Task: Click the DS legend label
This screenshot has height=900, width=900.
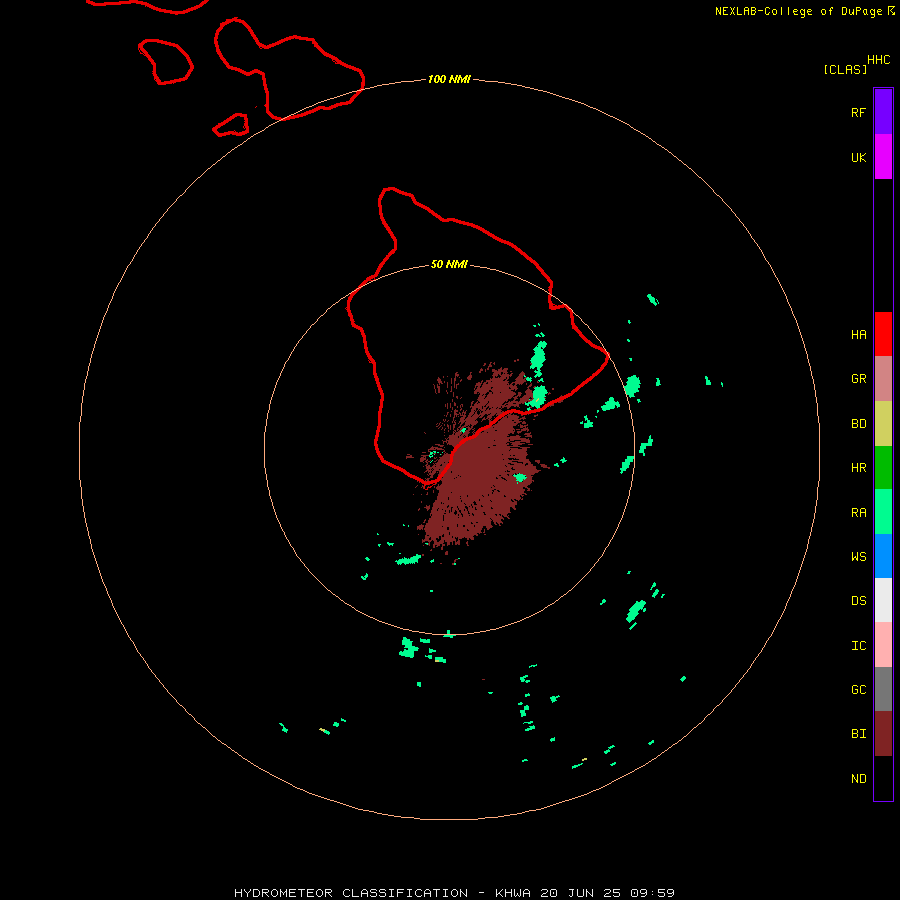Action: [858, 601]
